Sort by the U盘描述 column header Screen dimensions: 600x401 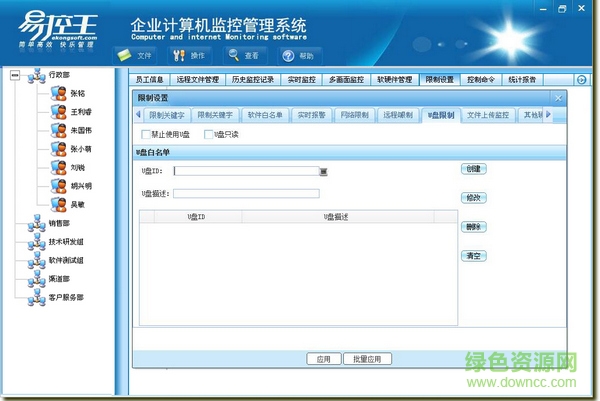pos(338,217)
